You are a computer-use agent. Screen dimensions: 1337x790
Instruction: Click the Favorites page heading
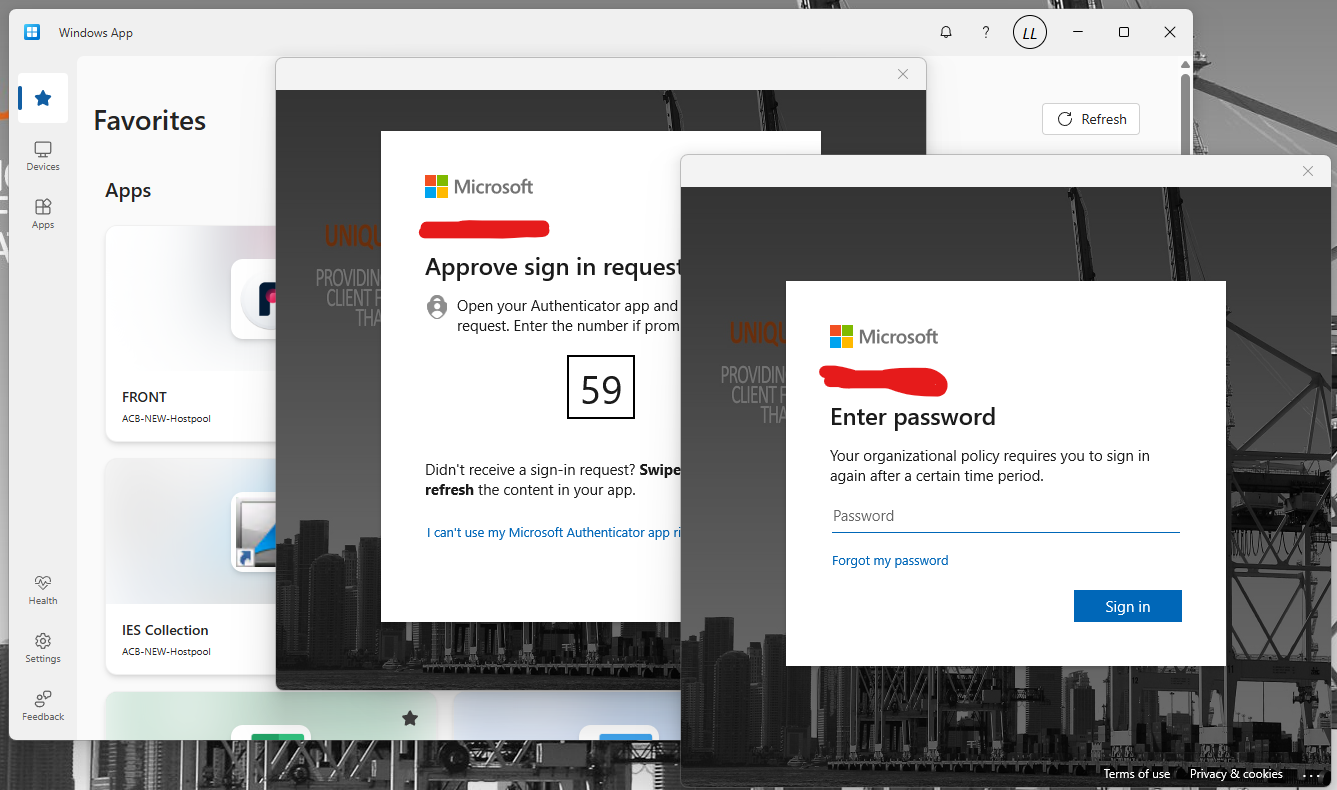(150, 121)
